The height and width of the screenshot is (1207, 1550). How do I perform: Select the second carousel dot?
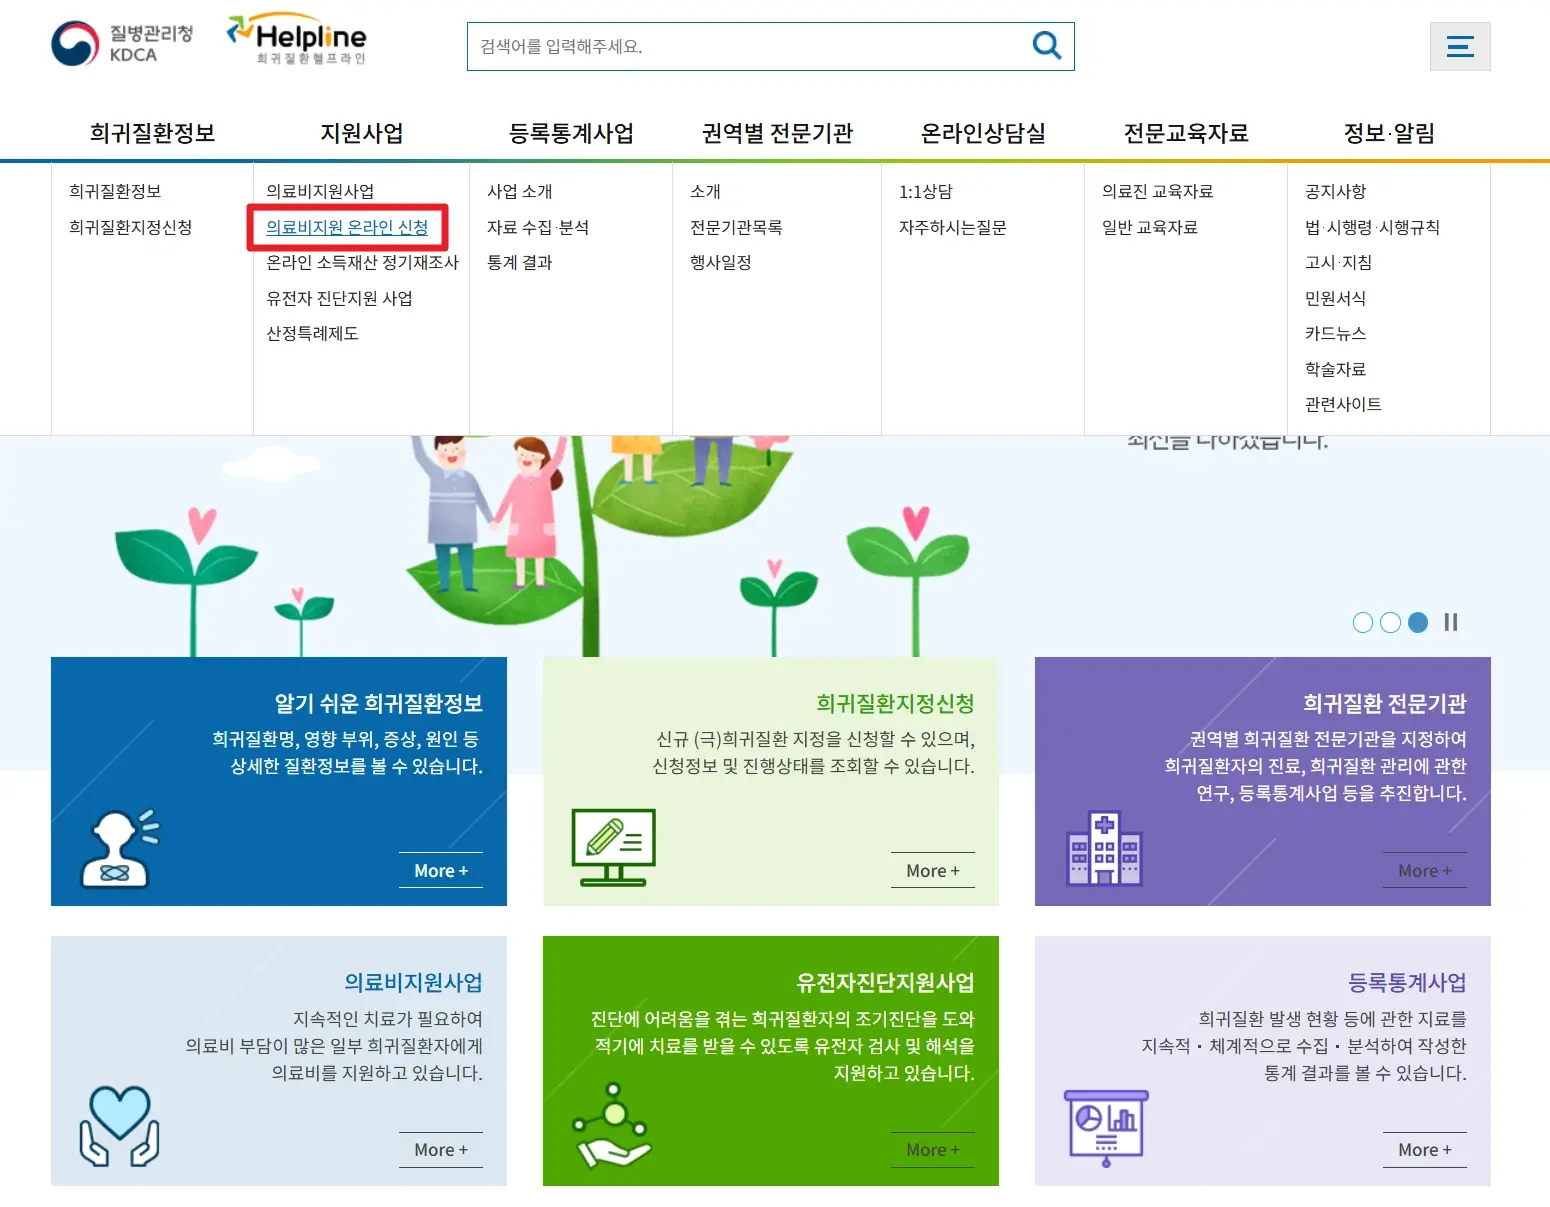click(x=1389, y=622)
